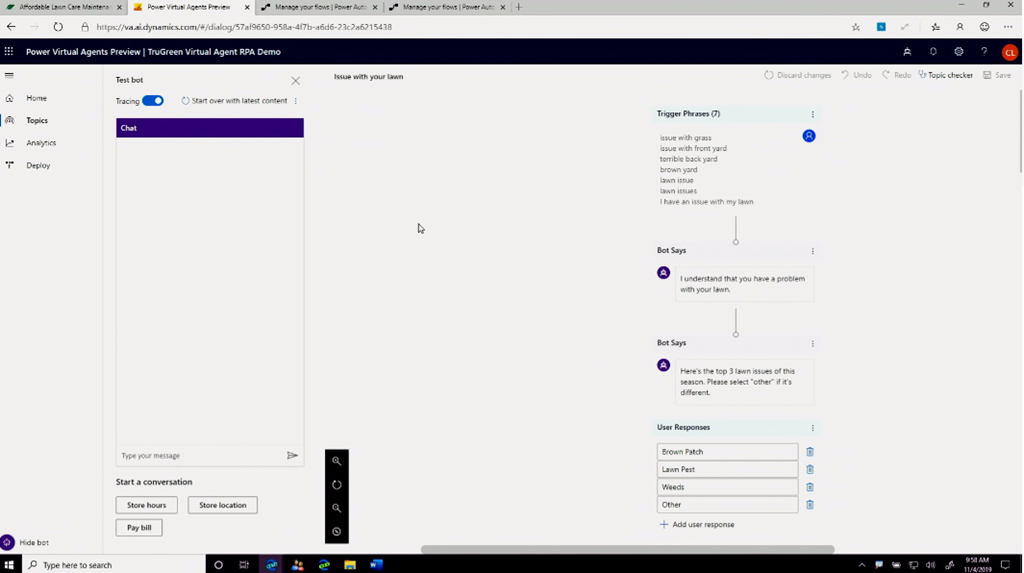Reset canvas view with circular arrow icon
This screenshot has width=1024, height=573.
coord(336,485)
